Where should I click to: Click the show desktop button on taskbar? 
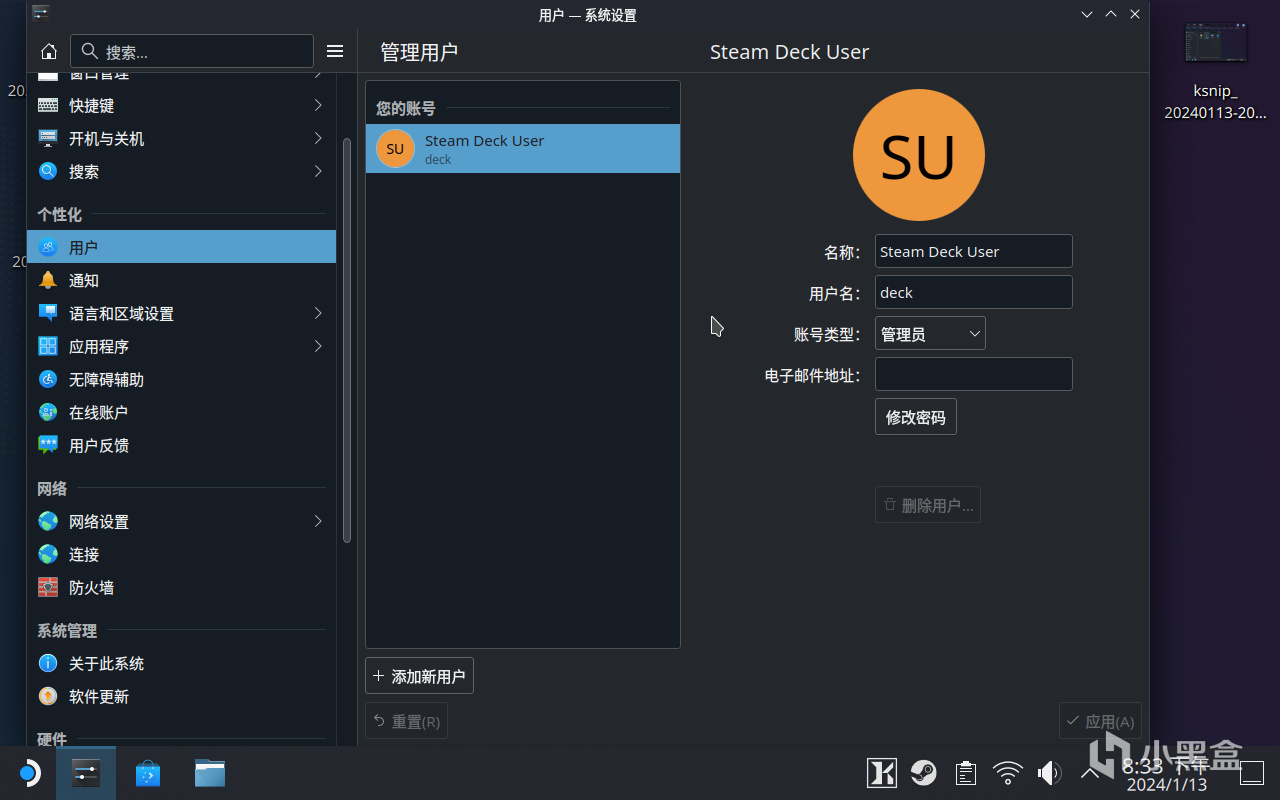tap(1252, 773)
